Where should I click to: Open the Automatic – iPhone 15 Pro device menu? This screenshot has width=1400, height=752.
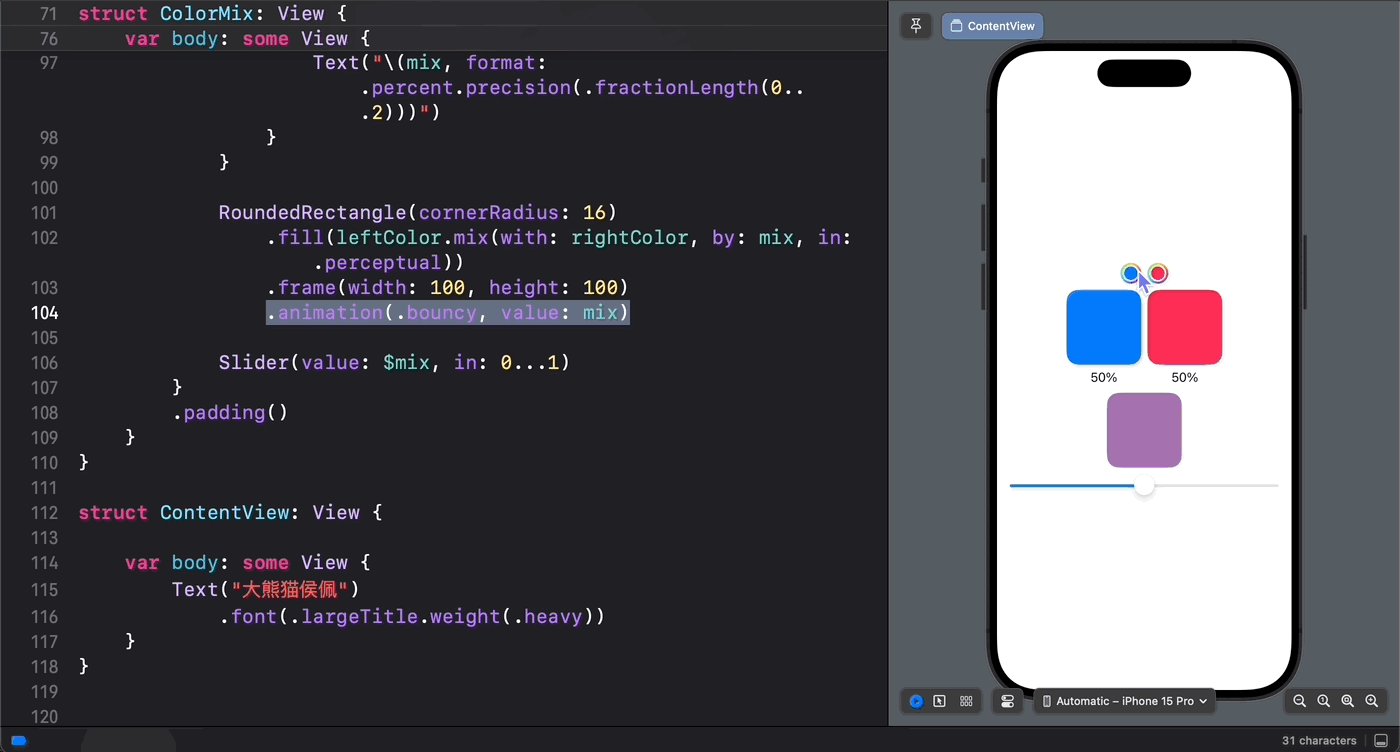coord(1124,701)
